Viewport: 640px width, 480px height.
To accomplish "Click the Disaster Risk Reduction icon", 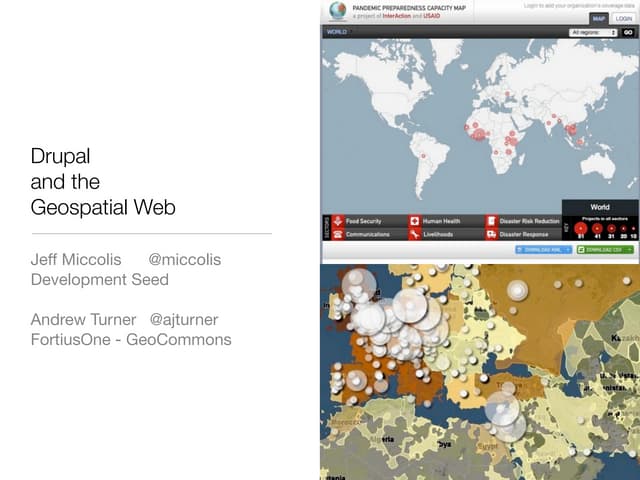I will coord(492,221).
